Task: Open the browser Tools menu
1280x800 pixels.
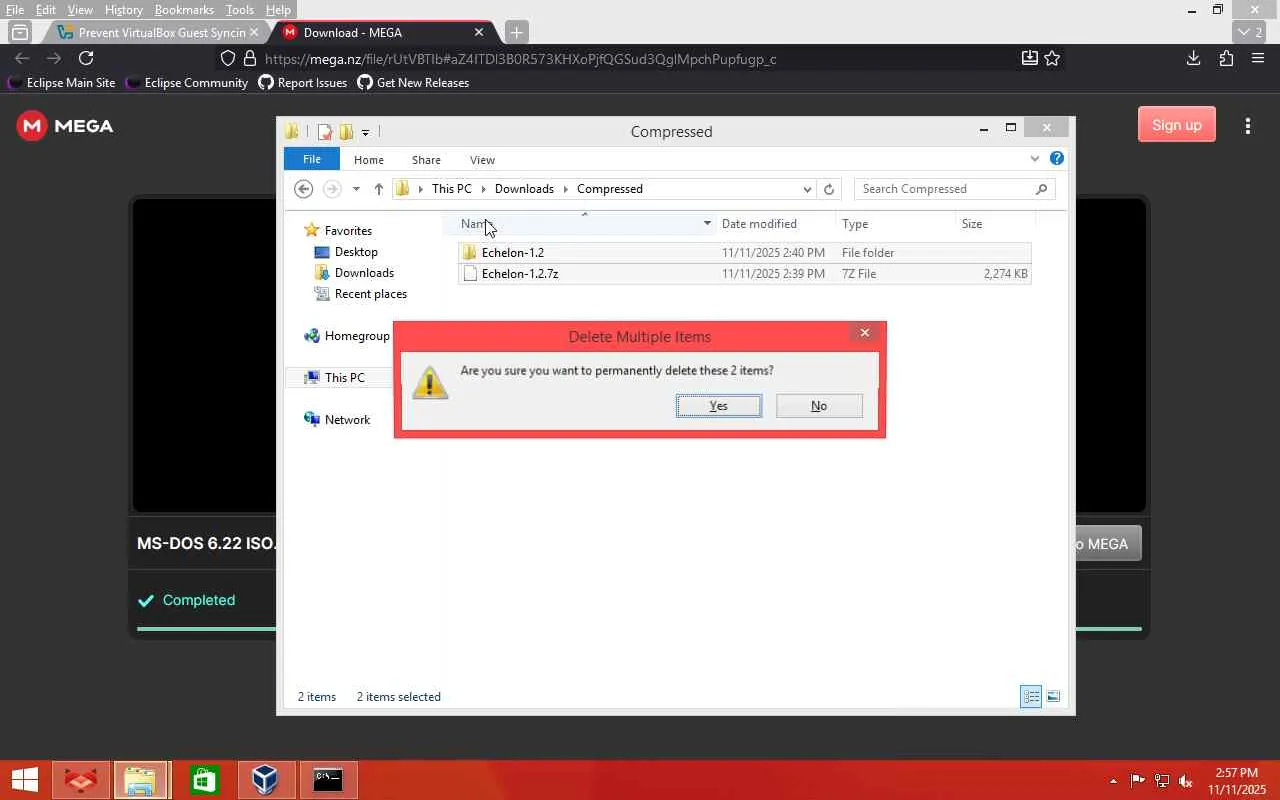Action: click(239, 10)
